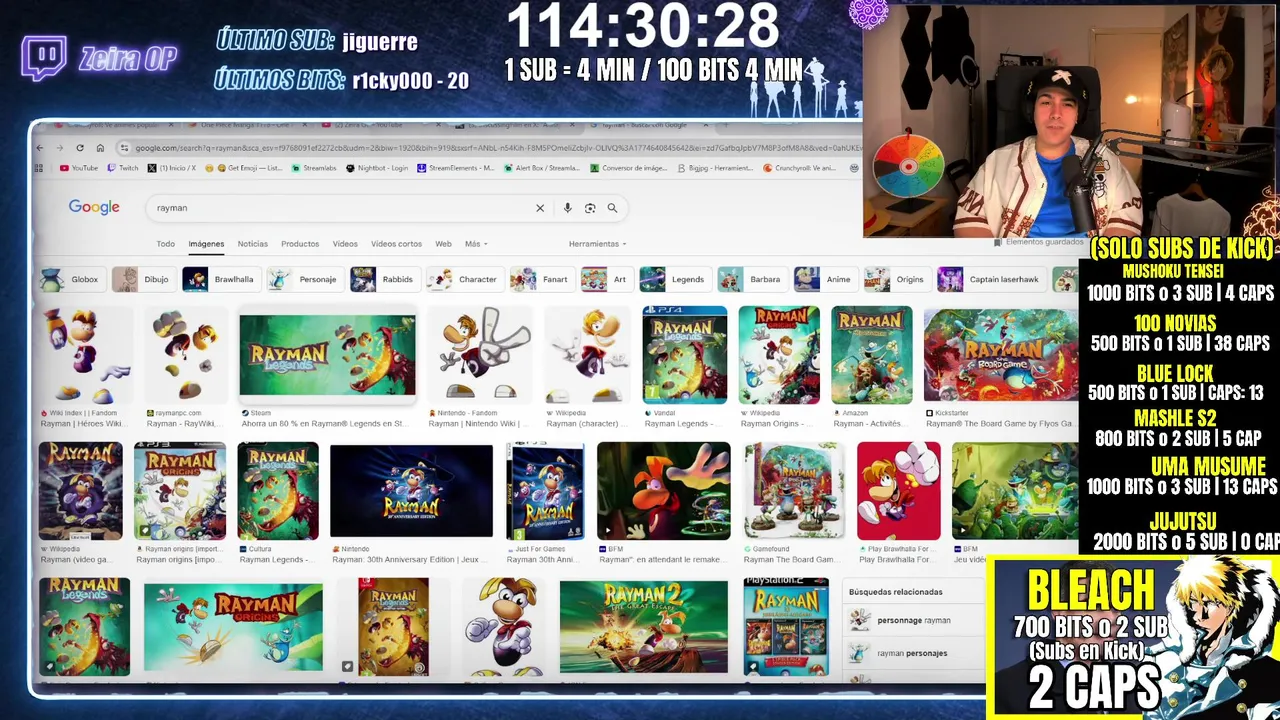Open Google Lens image search icon
The image size is (1280, 720).
590,208
